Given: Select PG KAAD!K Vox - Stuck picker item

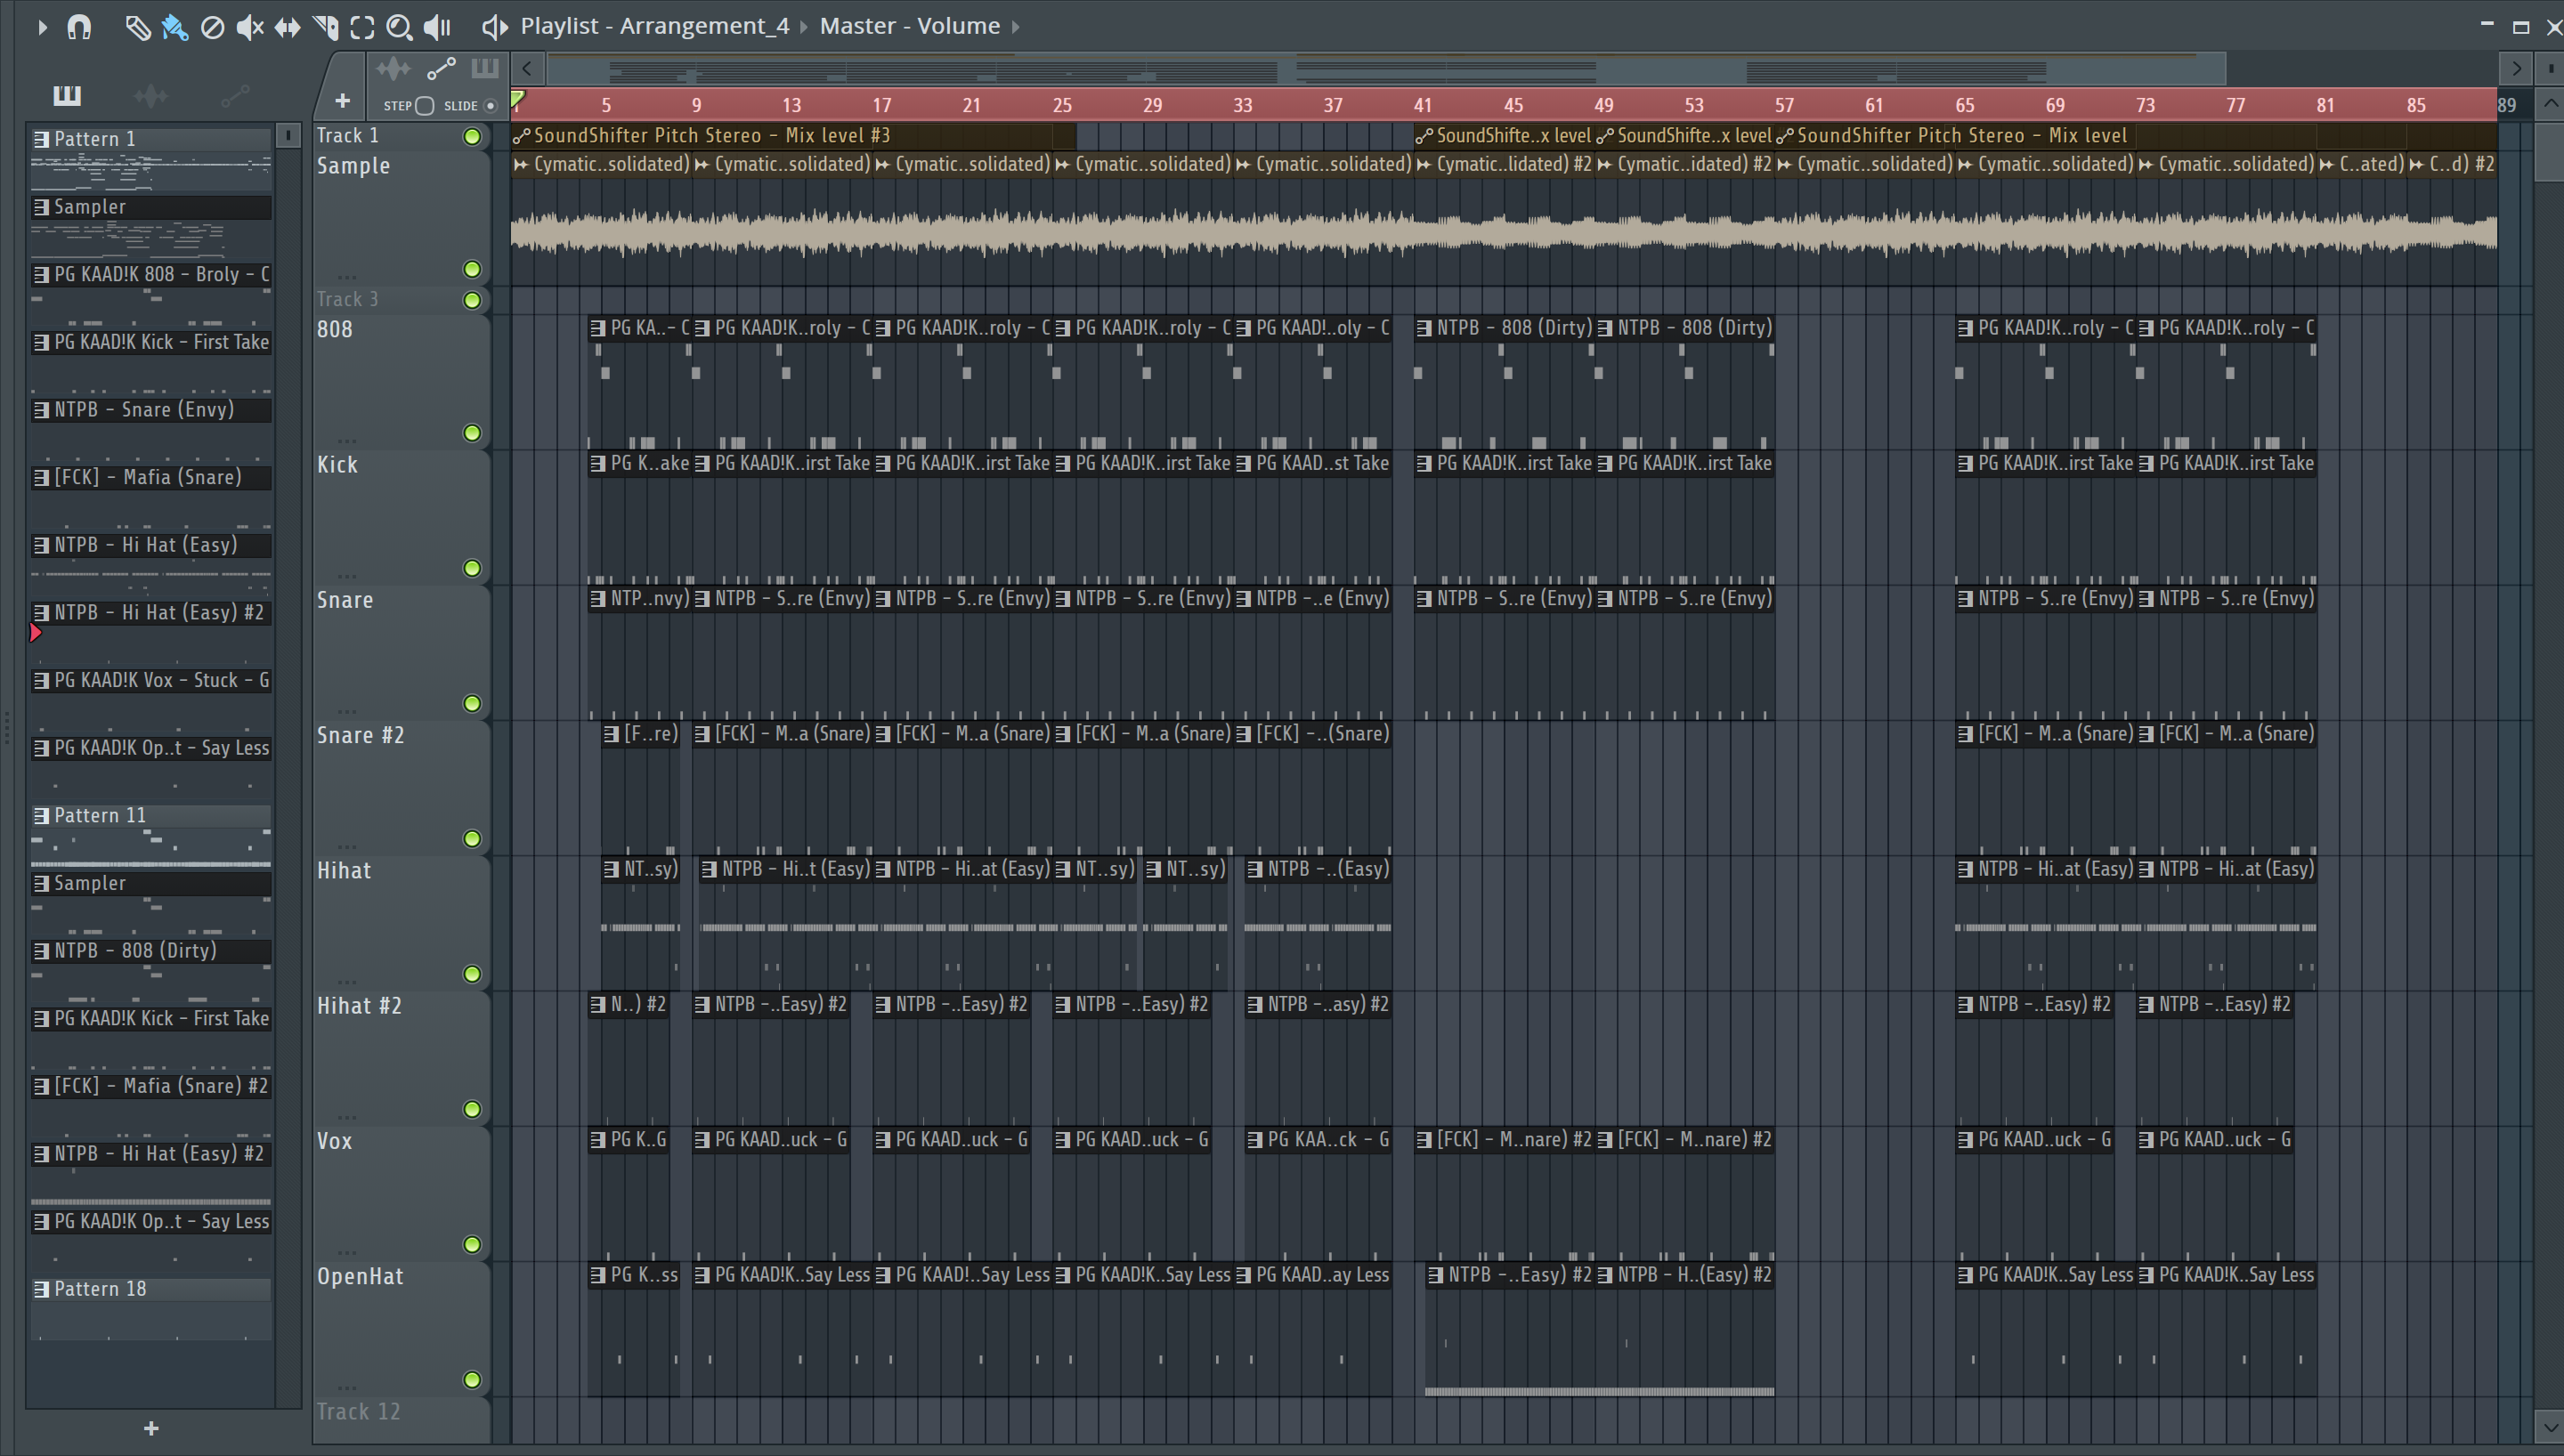Looking at the screenshot, I should click(x=151, y=680).
